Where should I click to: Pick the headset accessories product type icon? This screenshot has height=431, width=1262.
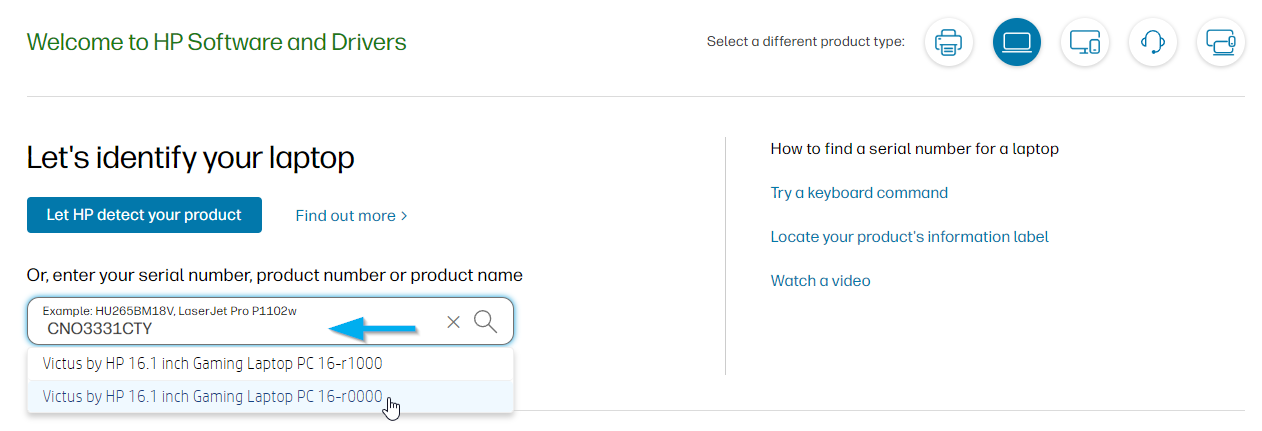pos(1152,43)
